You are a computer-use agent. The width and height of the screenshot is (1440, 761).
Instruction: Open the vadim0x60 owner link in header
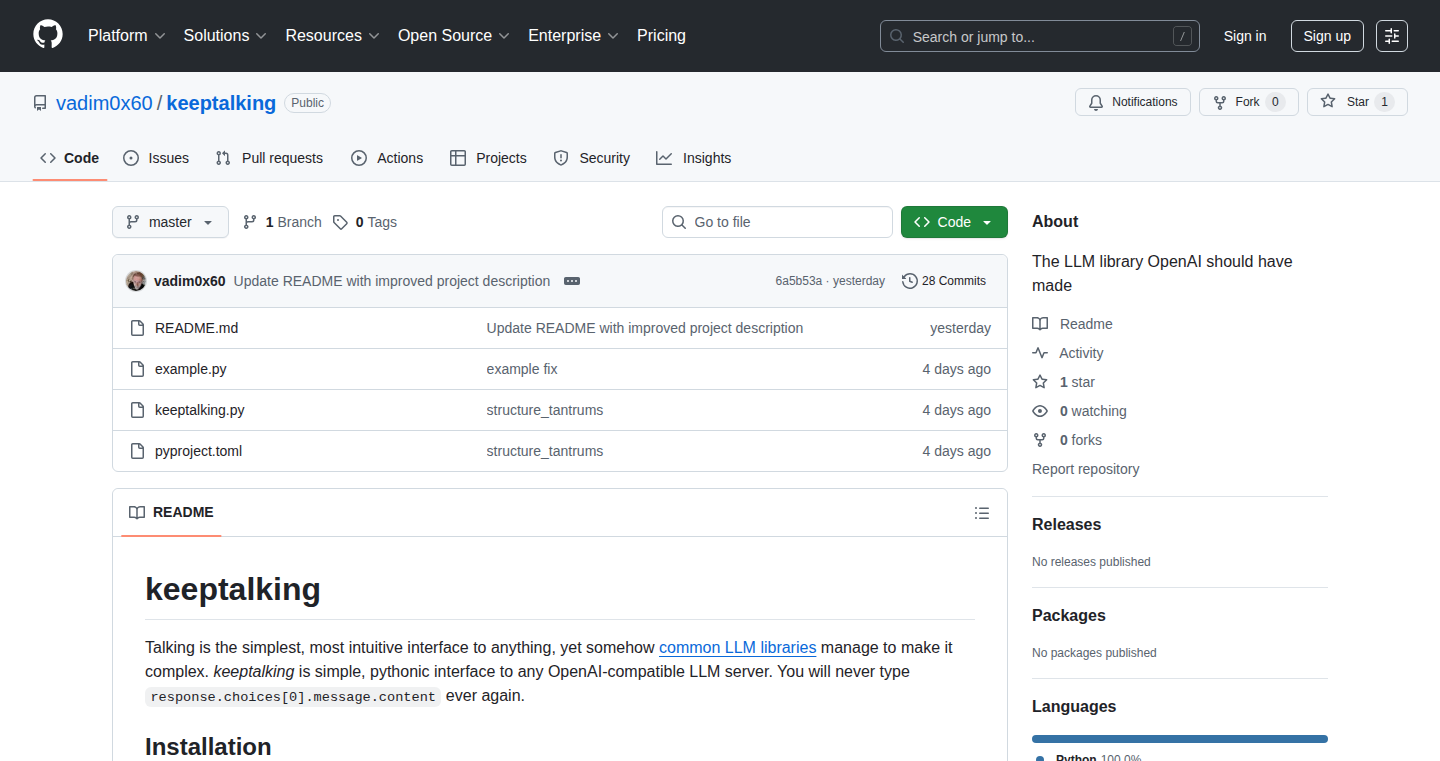(x=104, y=103)
